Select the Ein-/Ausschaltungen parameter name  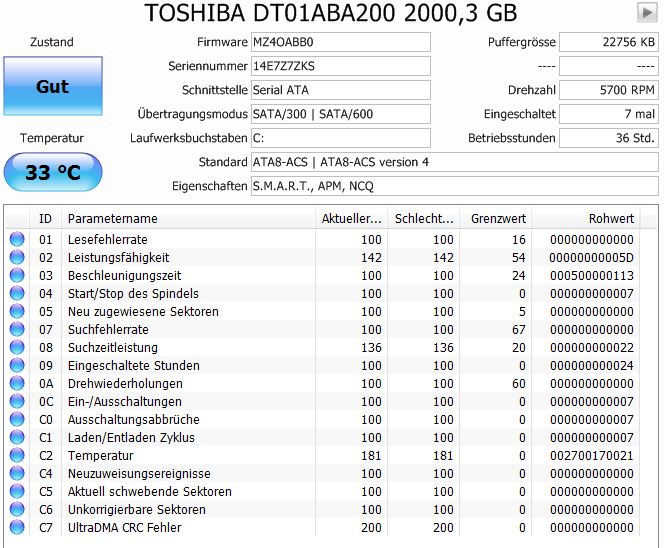[124, 401]
